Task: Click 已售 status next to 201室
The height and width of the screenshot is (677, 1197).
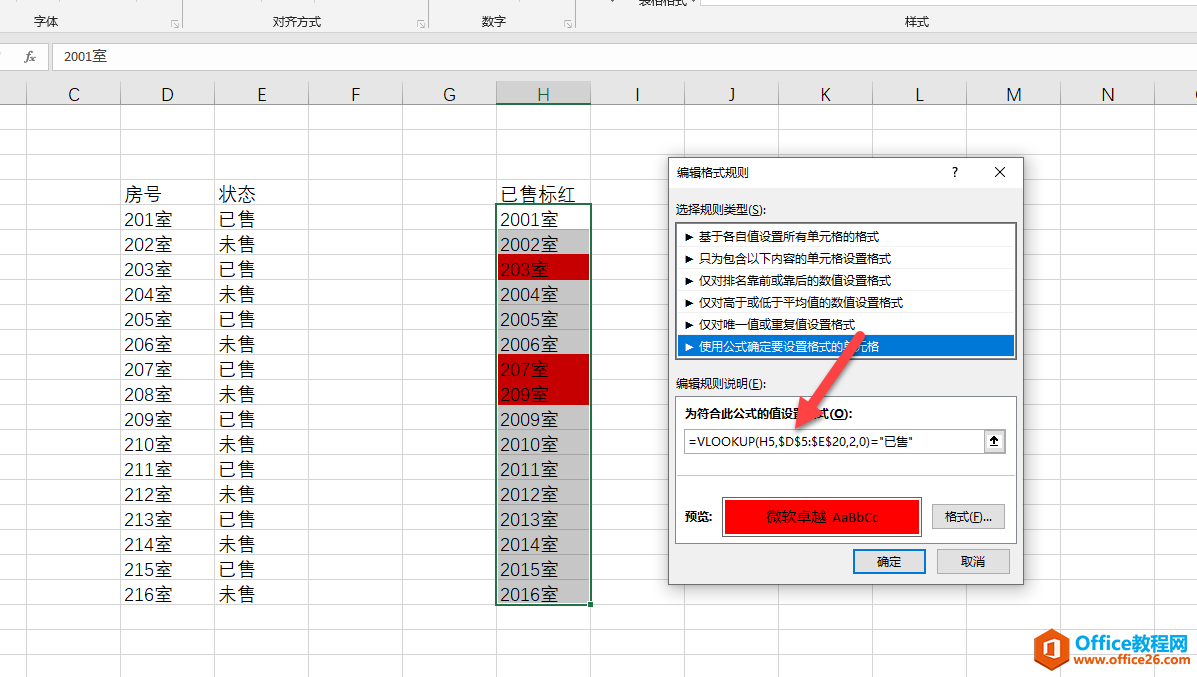Action: (x=261, y=219)
